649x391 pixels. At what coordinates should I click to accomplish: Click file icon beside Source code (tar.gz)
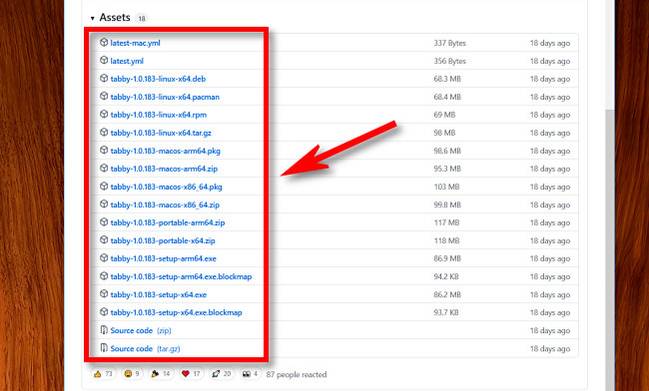click(x=104, y=348)
